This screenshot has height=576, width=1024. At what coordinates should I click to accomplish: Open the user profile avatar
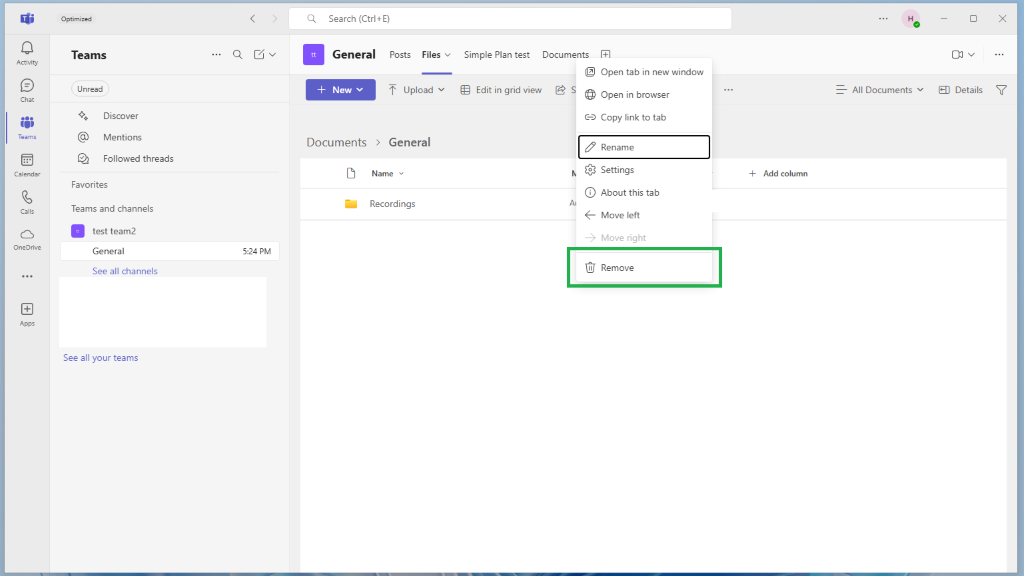910,19
